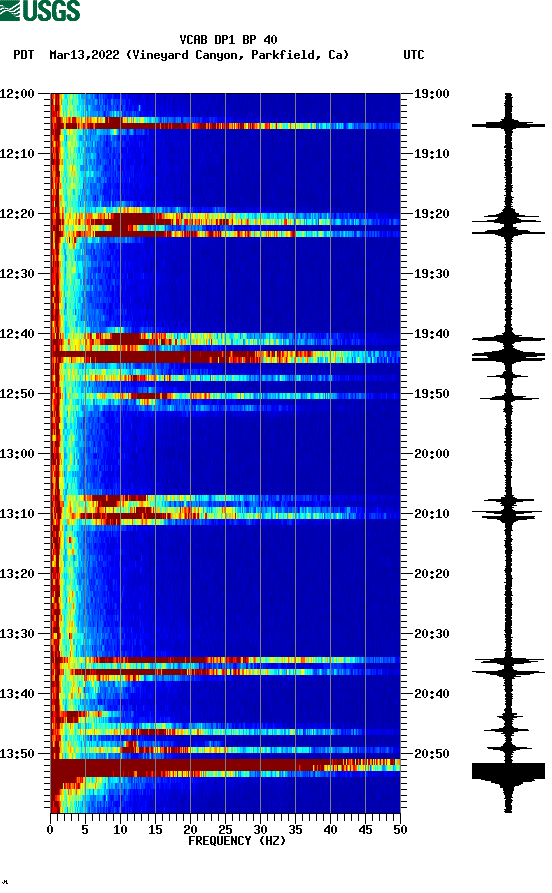Screen dimensions: 552x893
Task: Click the "12:10" PDT time label
Action: tap(18, 153)
